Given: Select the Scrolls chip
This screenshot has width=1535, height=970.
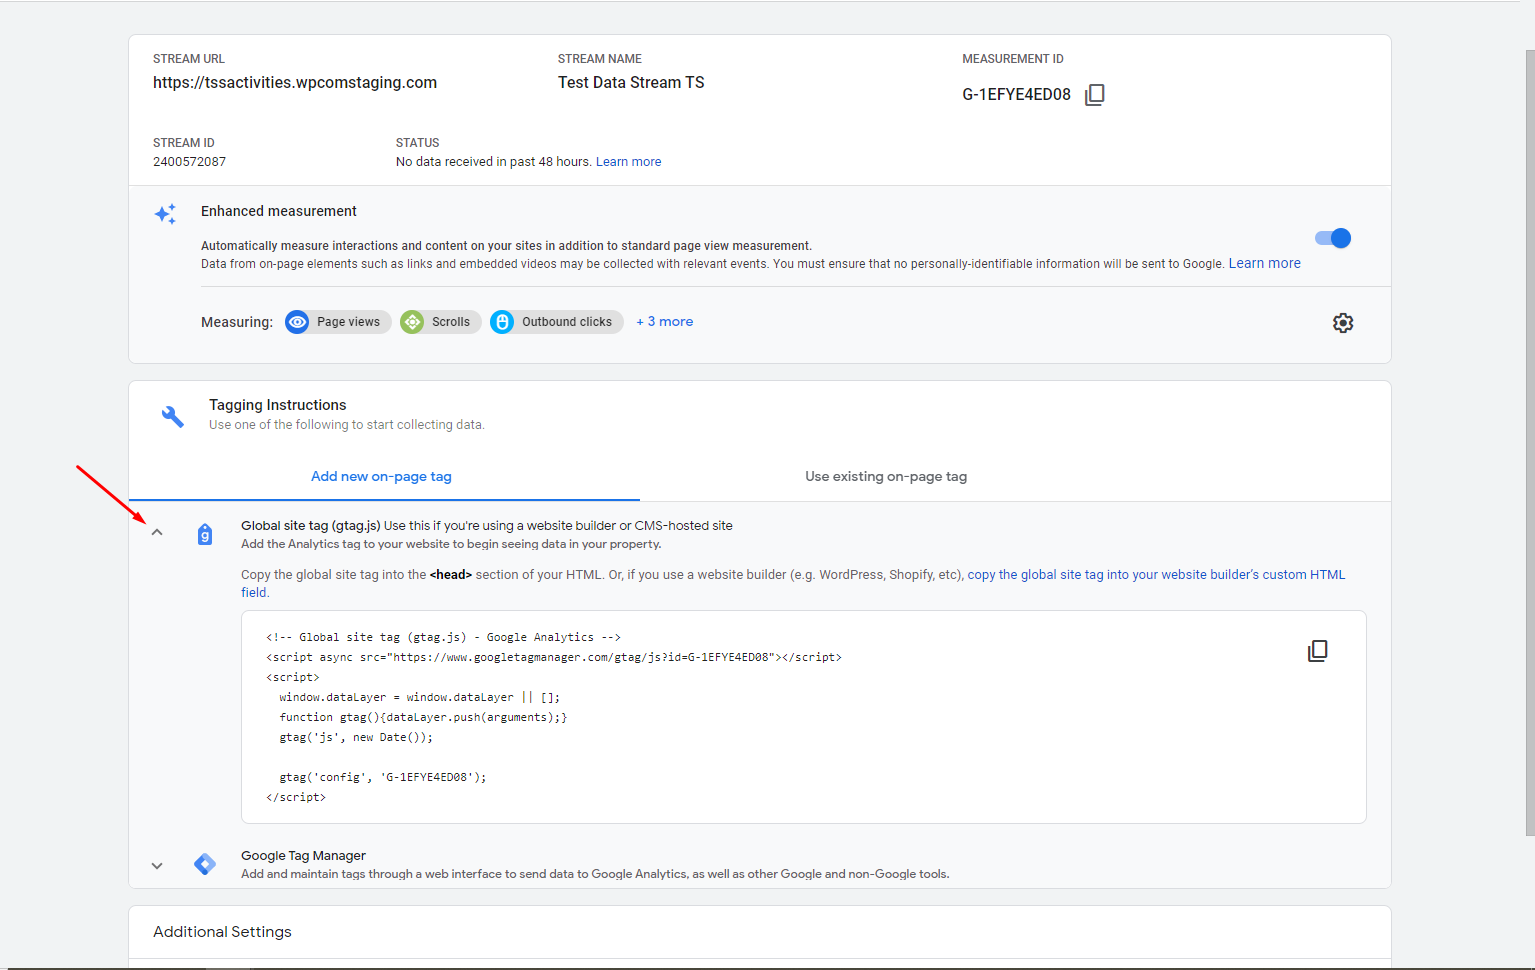Looking at the screenshot, I should pyautogui.click(x=441, y=322).
